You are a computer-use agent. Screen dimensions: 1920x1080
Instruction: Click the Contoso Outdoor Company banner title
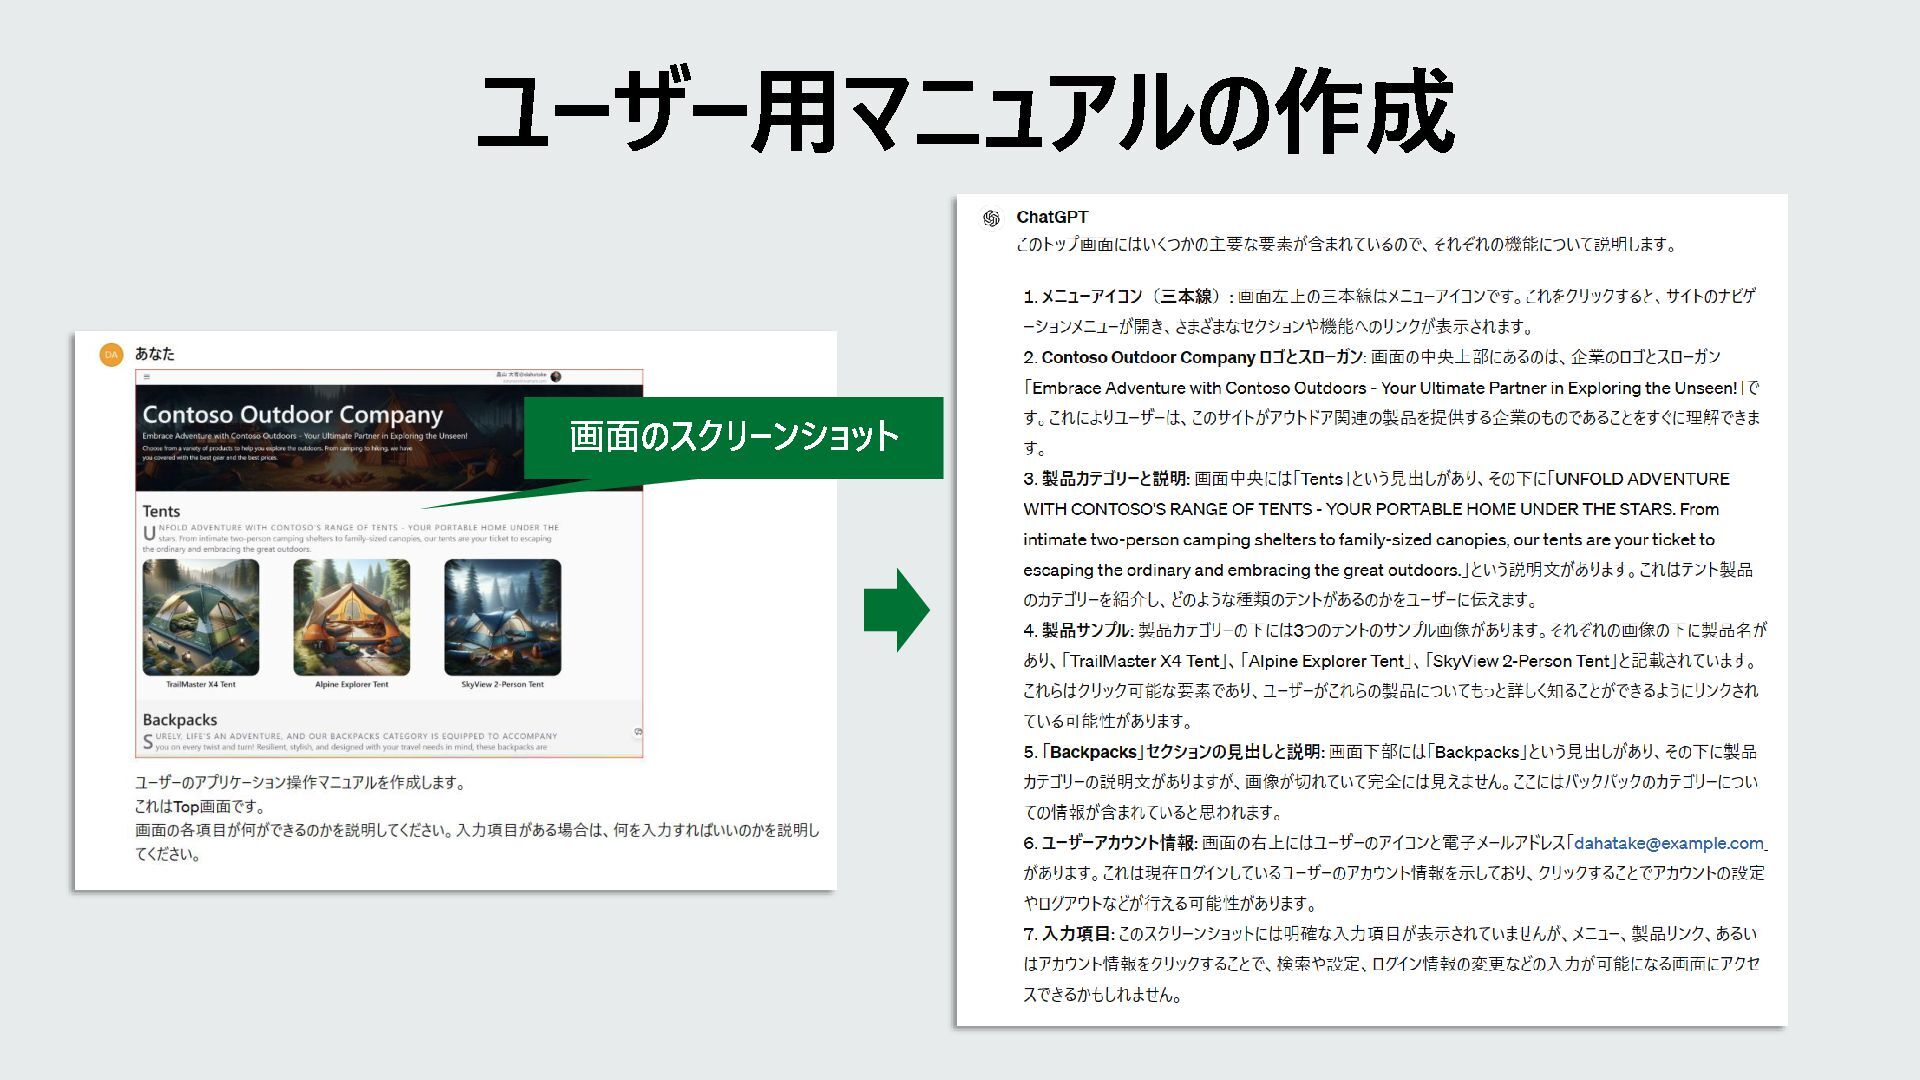(x=292, y=414)
